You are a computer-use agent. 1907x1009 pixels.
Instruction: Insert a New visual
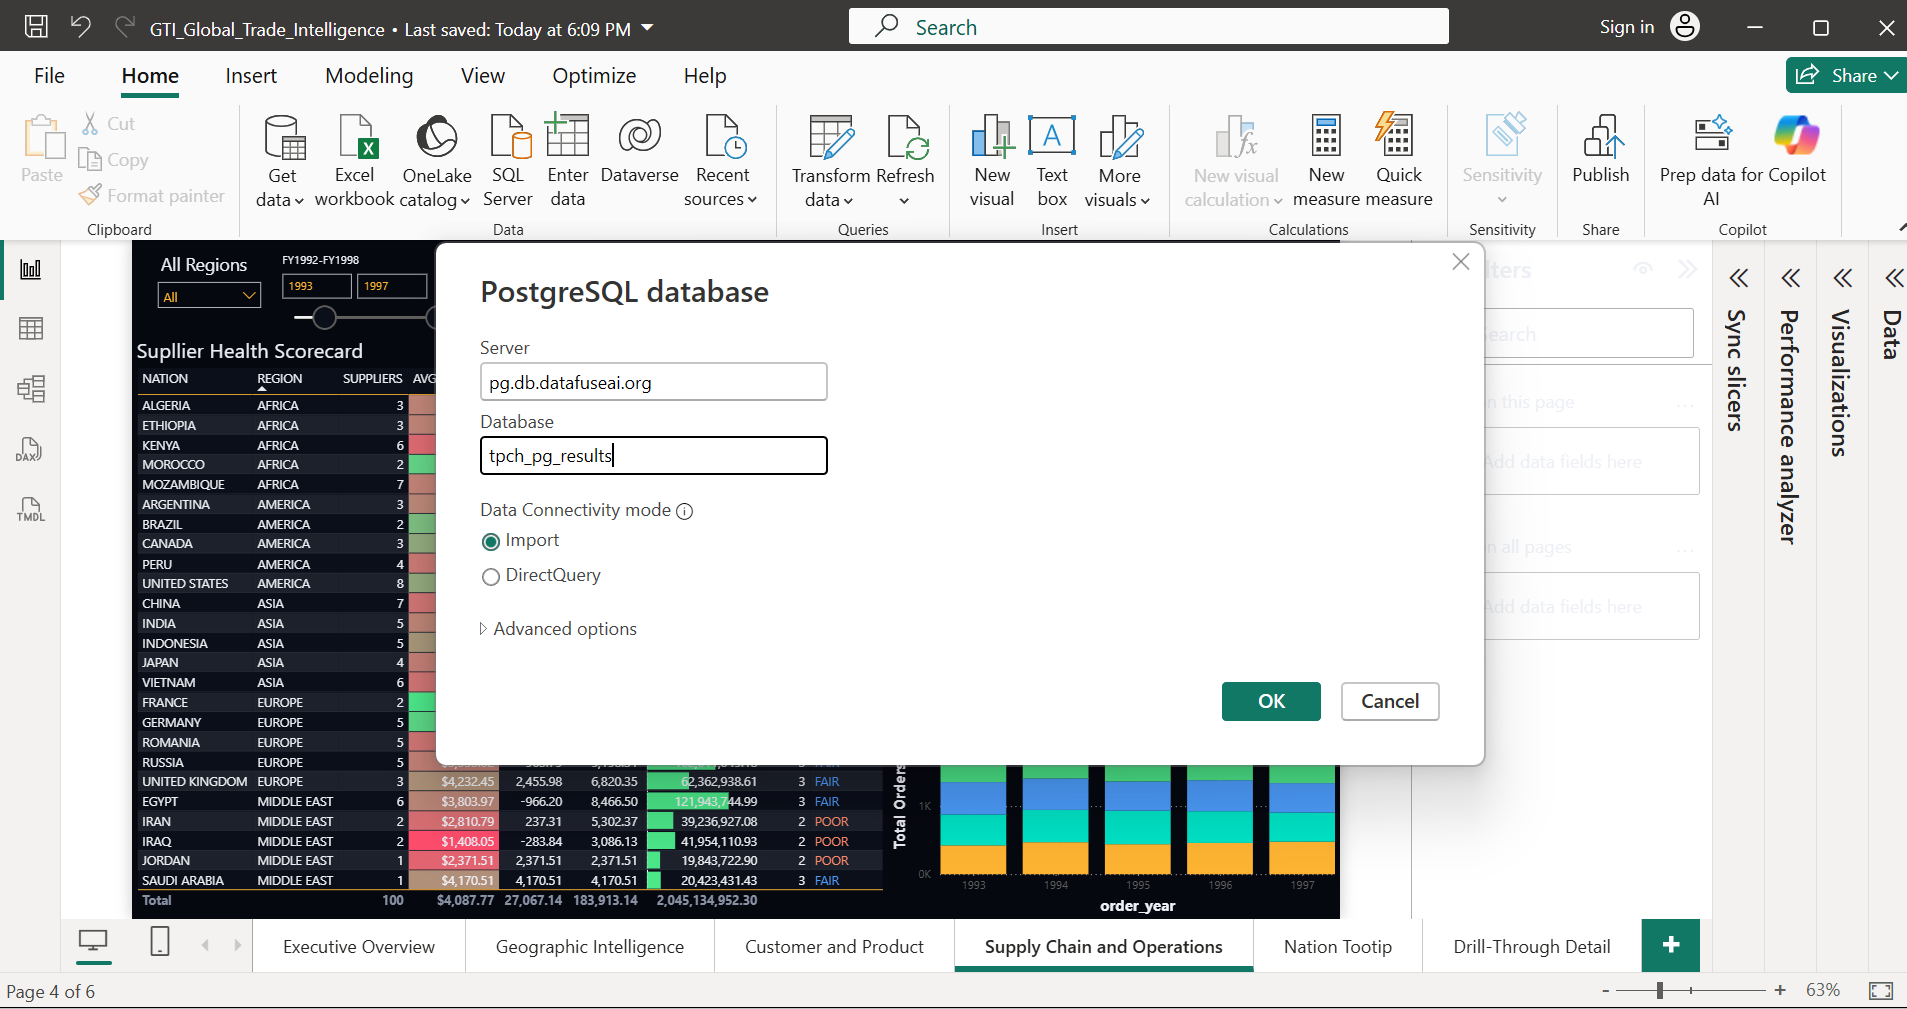tap(992, 160)
